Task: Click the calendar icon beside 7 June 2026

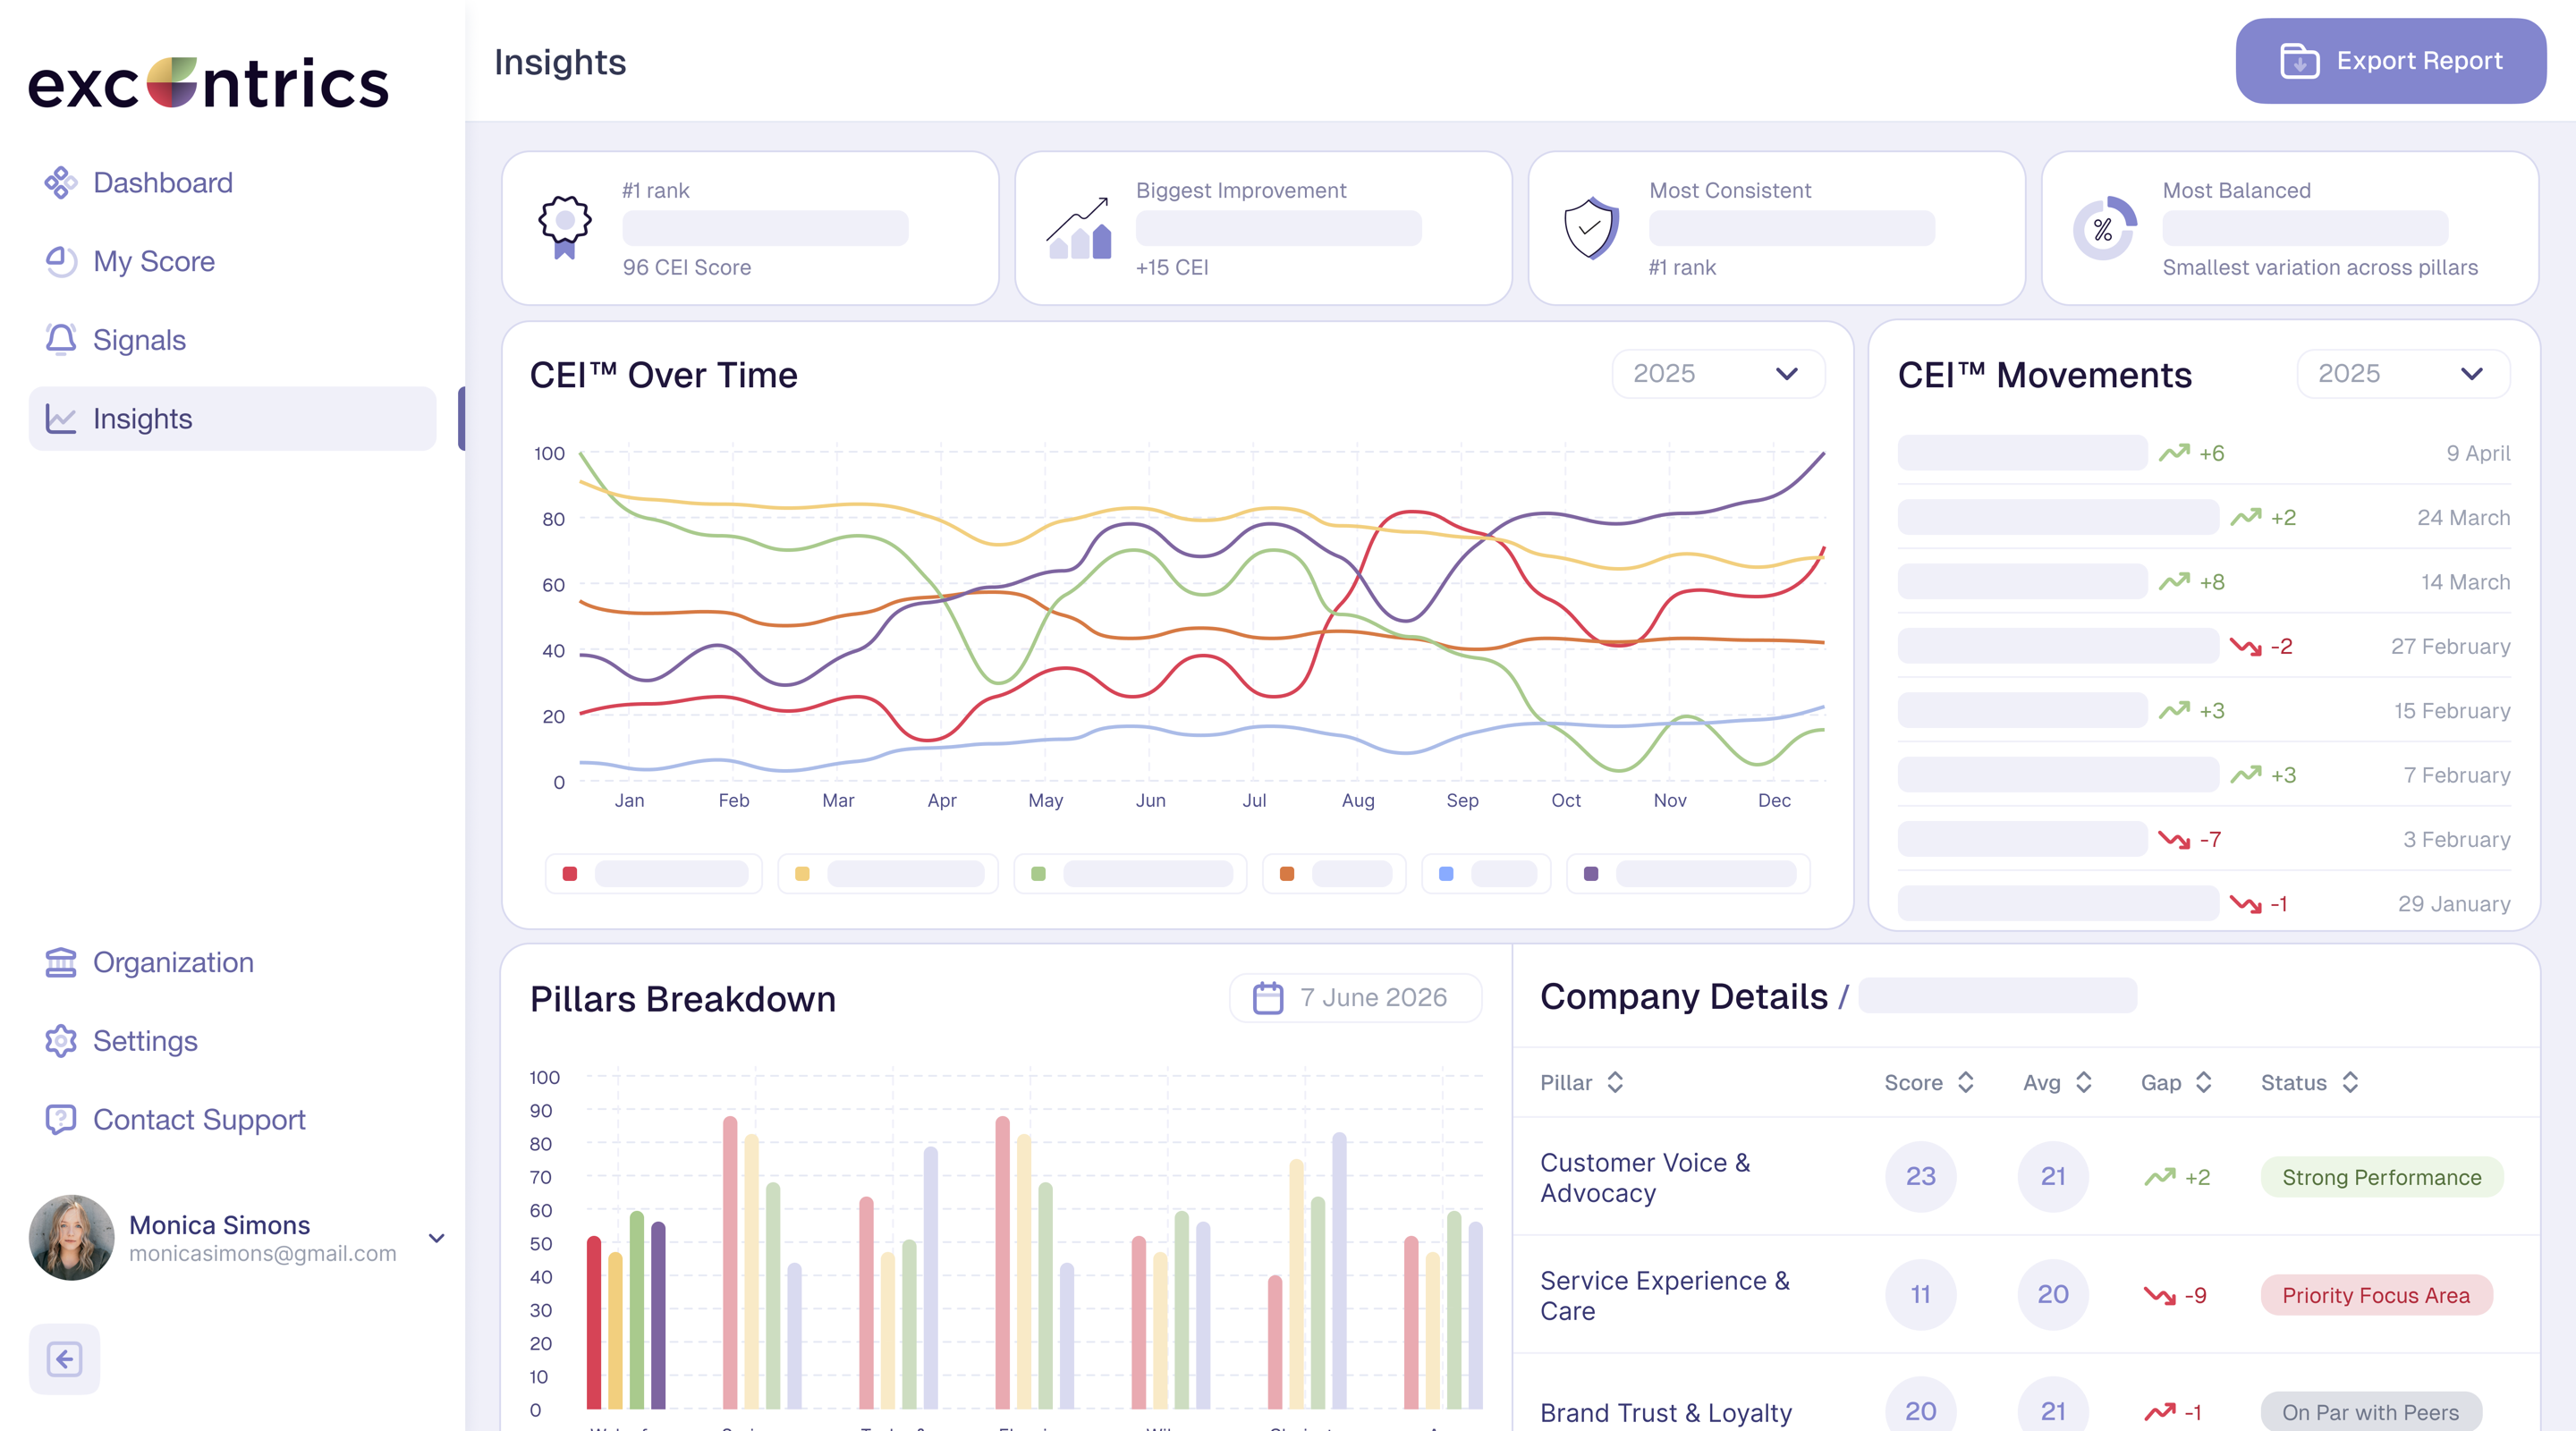Action: click(1268, 998)
